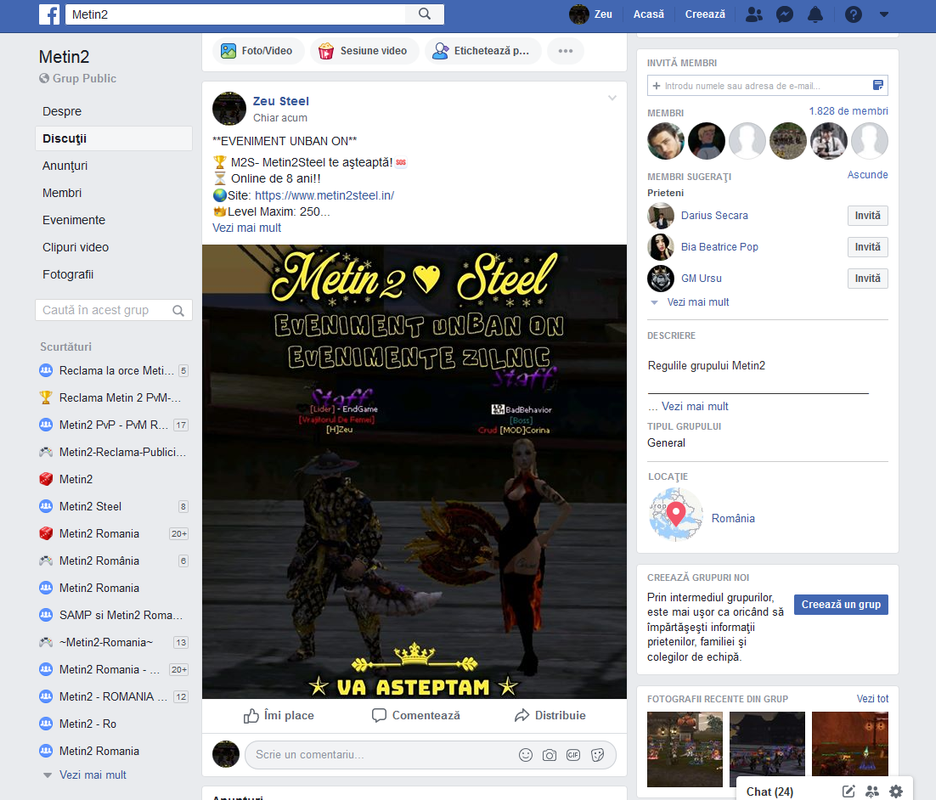The height and width of the screenshot is (800, 936).
Task: Open shortcut Metin2 - ROMANIA ...
Action: coord(113,697)
